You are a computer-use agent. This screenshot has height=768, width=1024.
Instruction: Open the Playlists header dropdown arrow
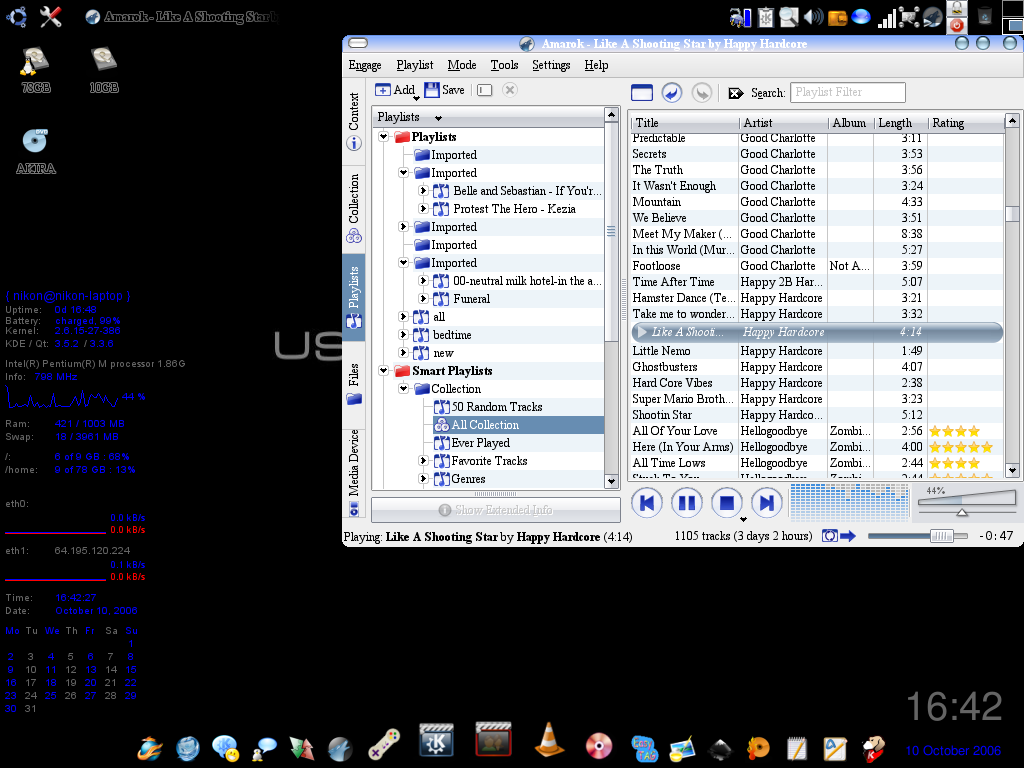pos(438,118)
